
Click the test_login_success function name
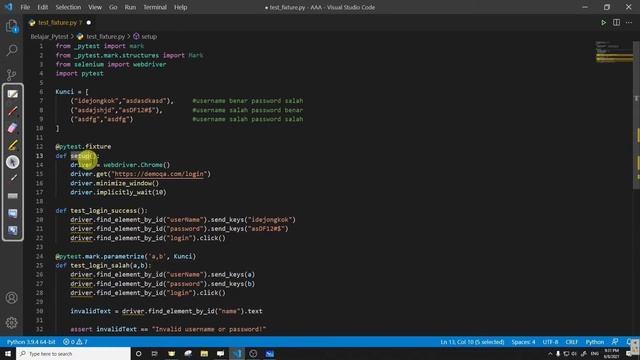(x=105, y=211)
